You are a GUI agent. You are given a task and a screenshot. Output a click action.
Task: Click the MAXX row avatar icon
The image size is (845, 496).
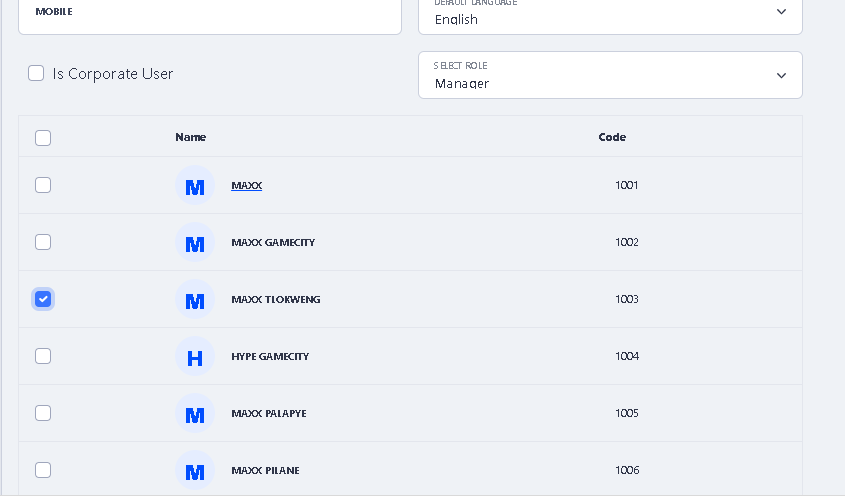(195, 186)
